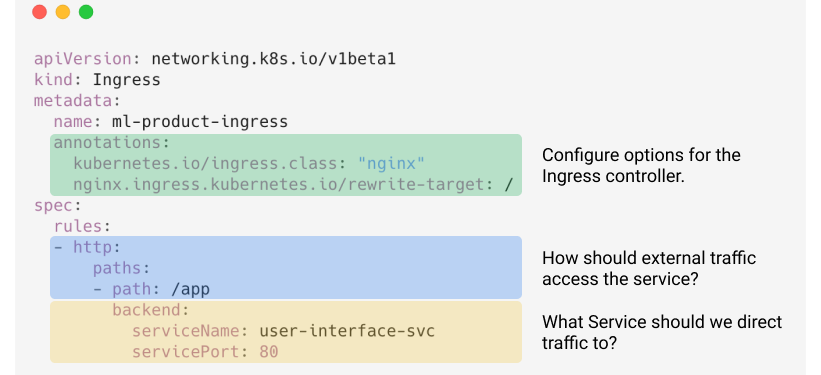This screenshot has width=821, height=375.
Task: Click the "Configure options for the Ingress controller" note
Action: tap(641, 166)
